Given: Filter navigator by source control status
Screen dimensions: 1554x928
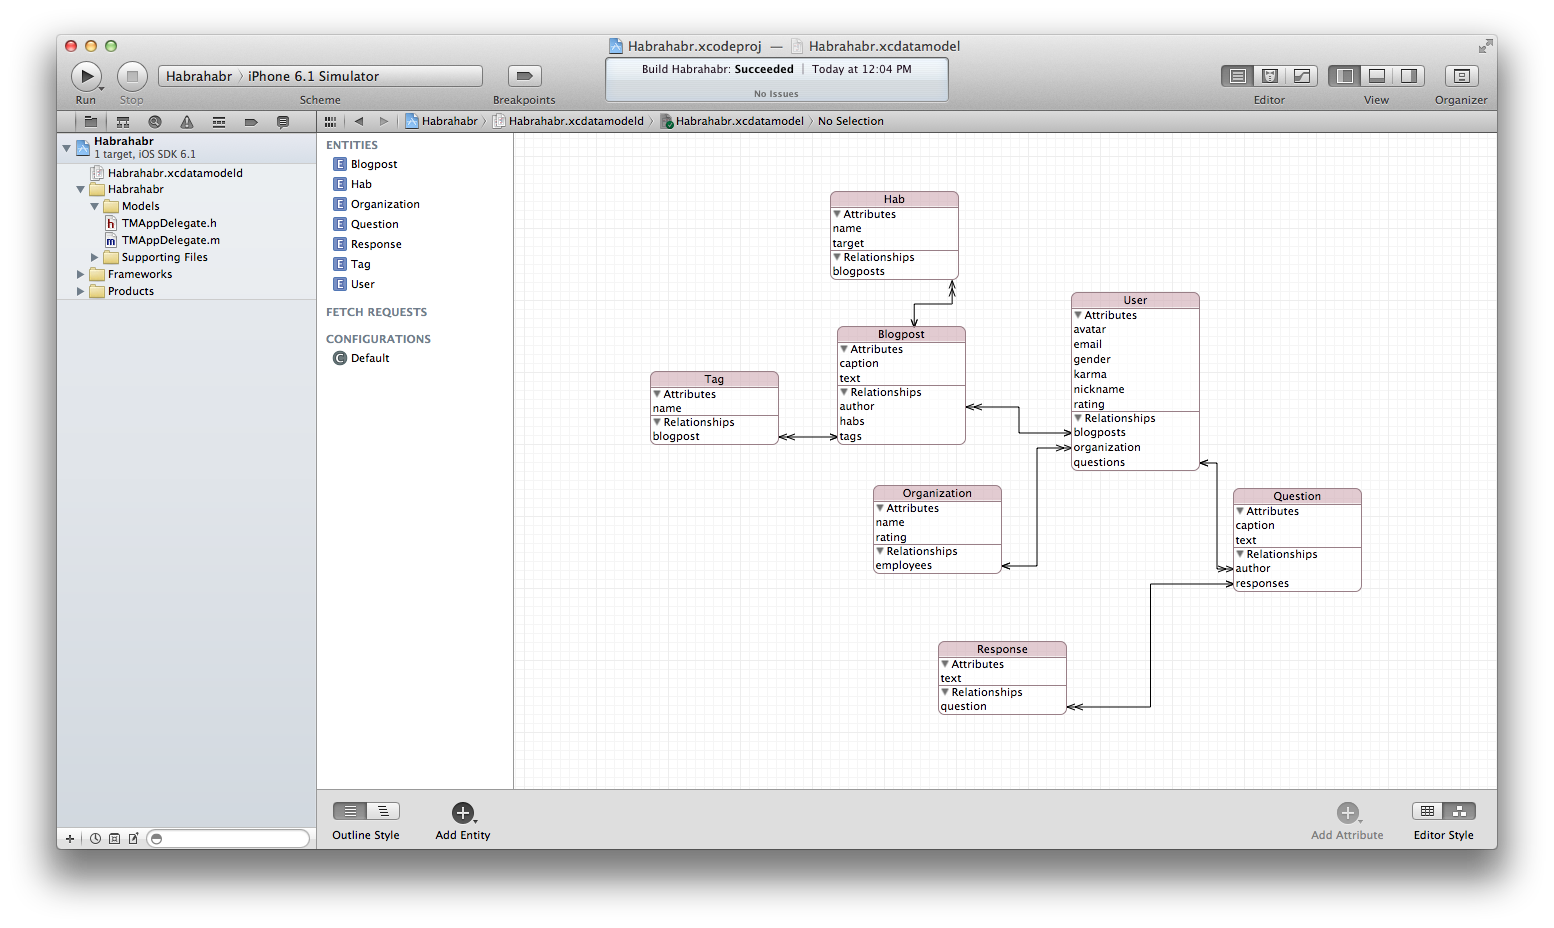Looking at the screenshot, I should [114, 839].
